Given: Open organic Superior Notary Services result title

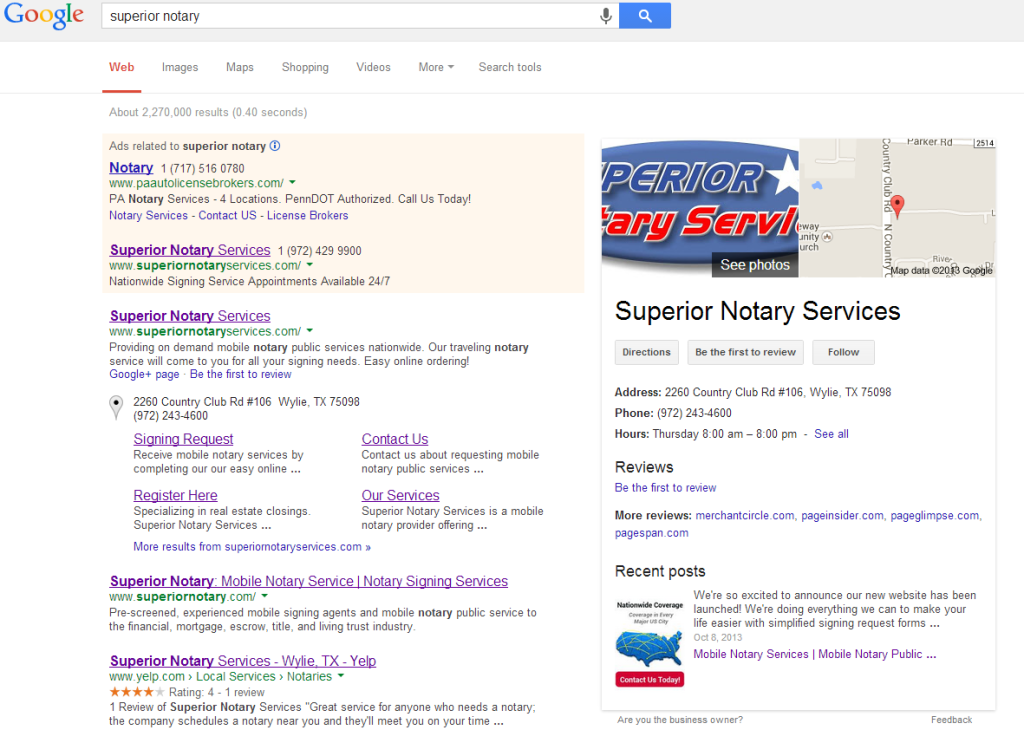Looking at the screenshot, I should (x=190, y=316).
